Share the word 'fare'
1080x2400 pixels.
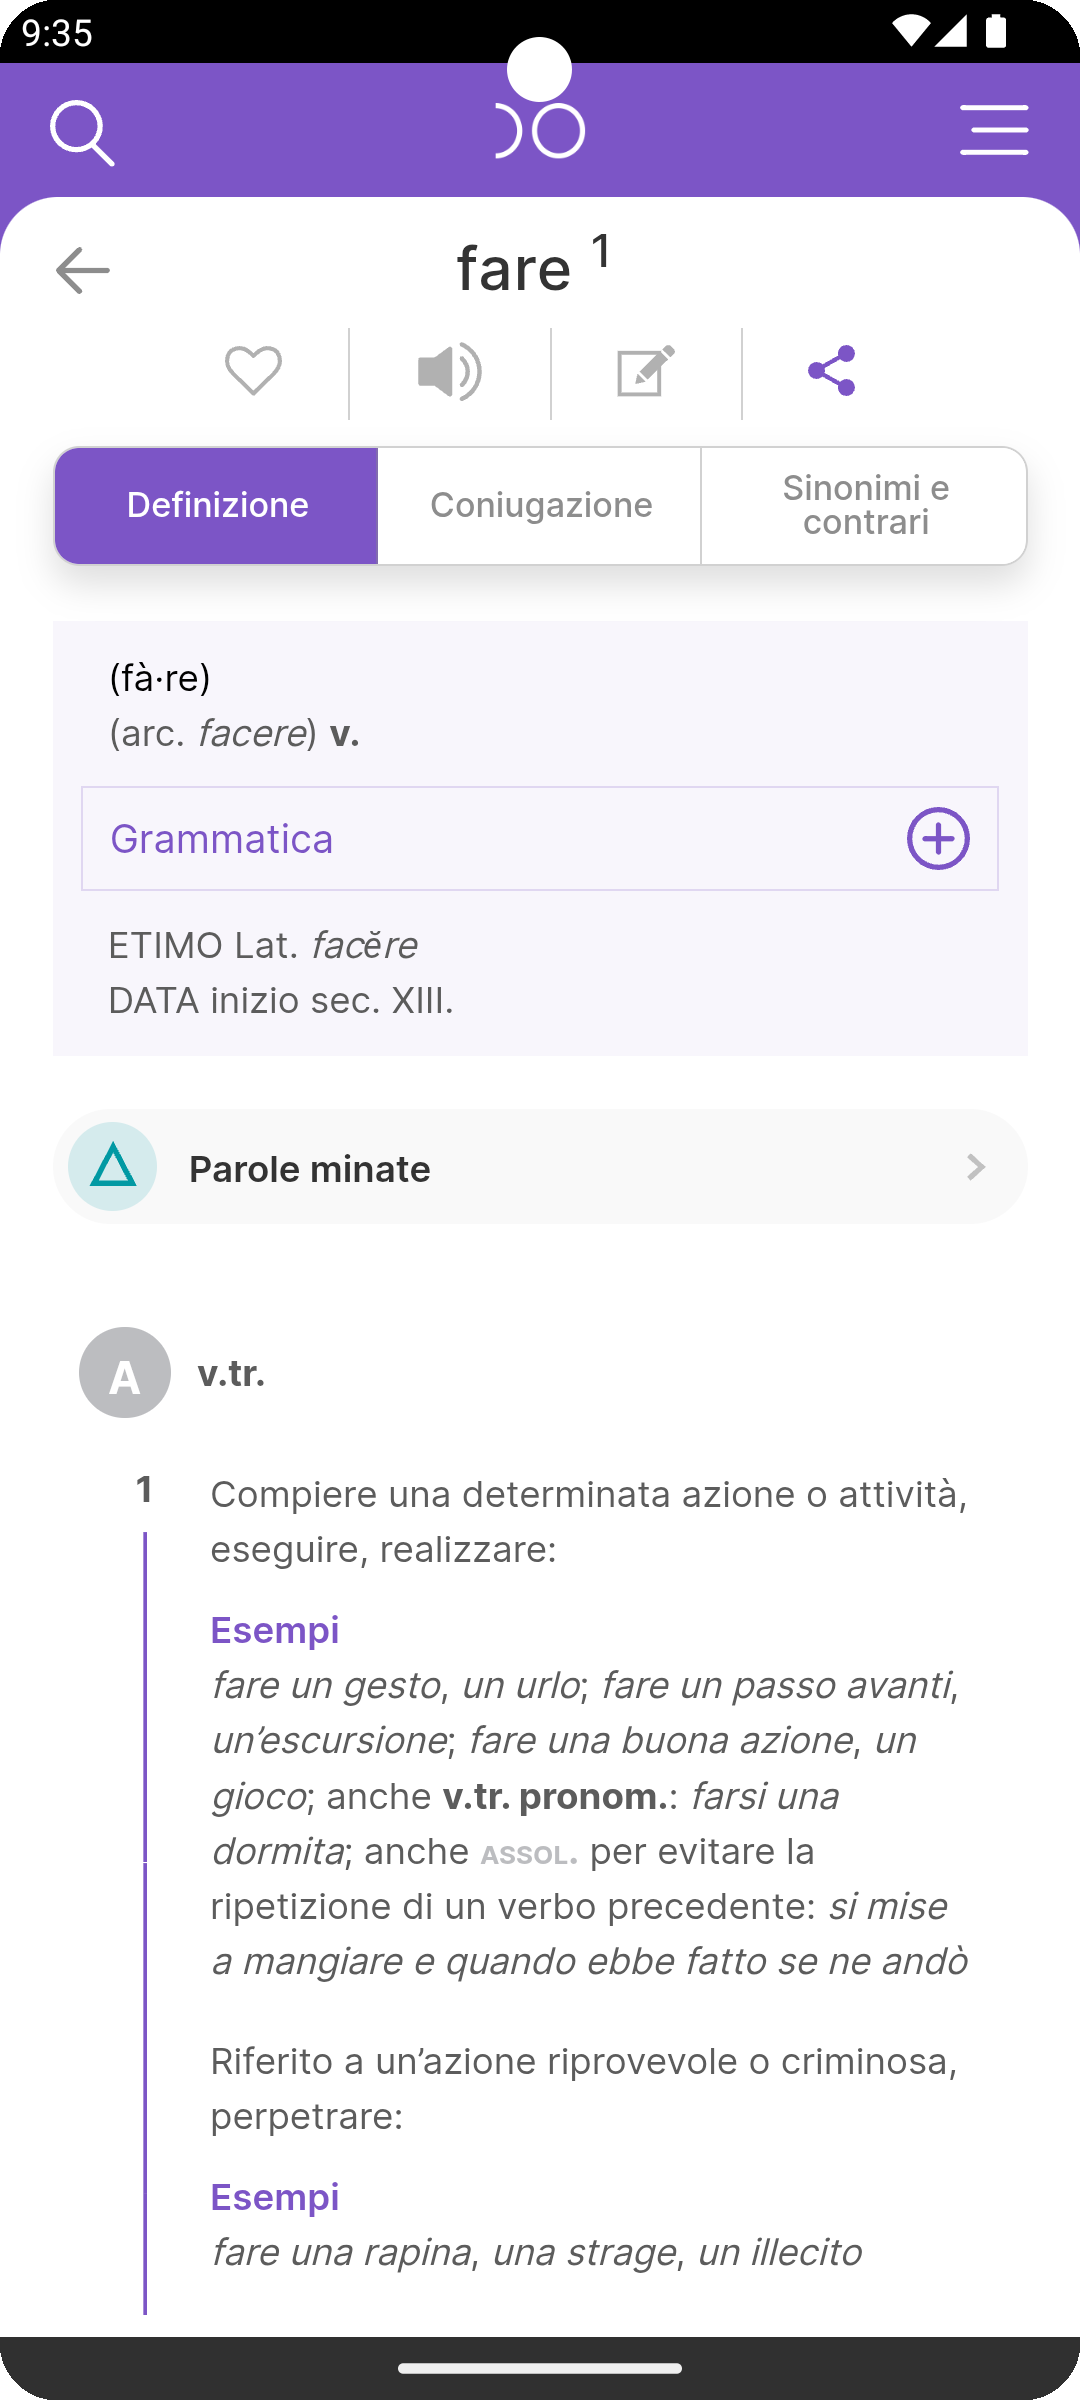832,371
